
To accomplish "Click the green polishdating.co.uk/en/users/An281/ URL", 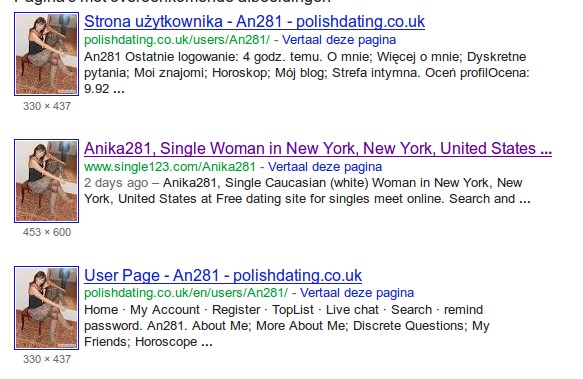I will (x=186, y=293).
